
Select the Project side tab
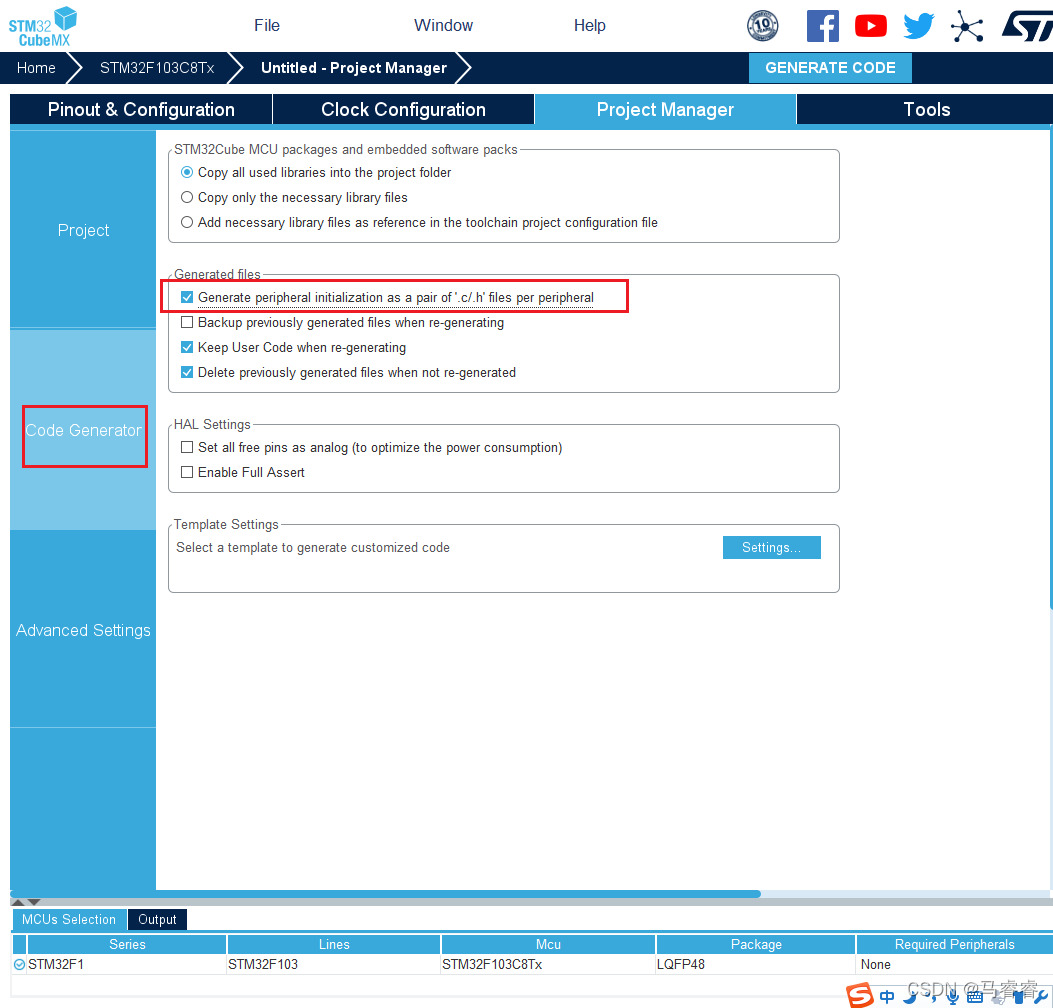pos(83,230)
